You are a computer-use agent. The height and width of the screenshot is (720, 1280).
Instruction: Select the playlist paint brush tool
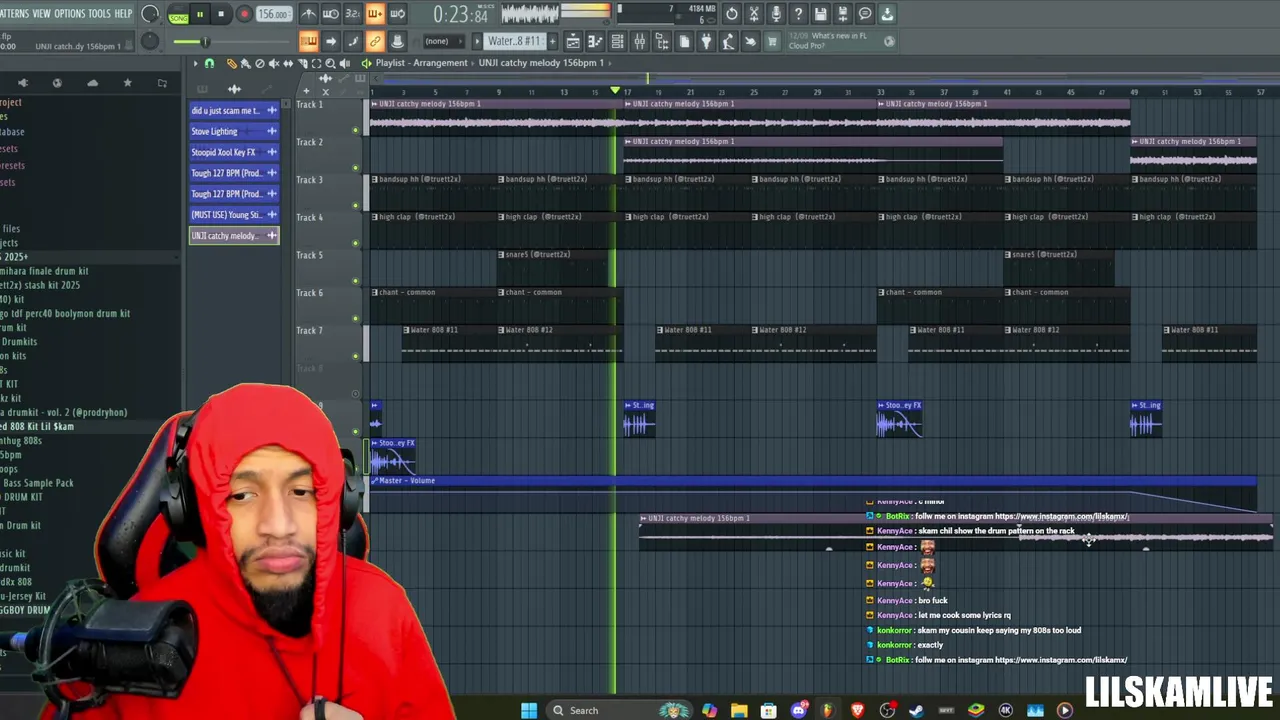pos(246,63)
